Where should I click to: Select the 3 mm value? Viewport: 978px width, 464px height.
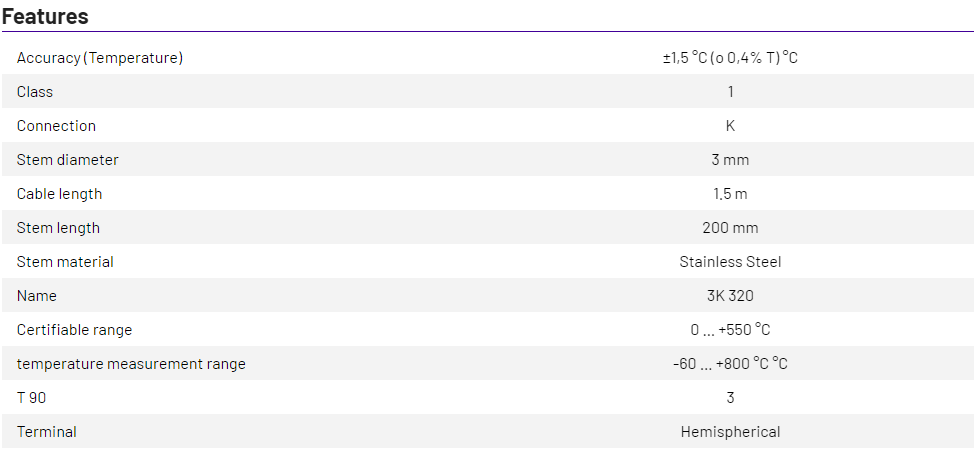[730, 160]
